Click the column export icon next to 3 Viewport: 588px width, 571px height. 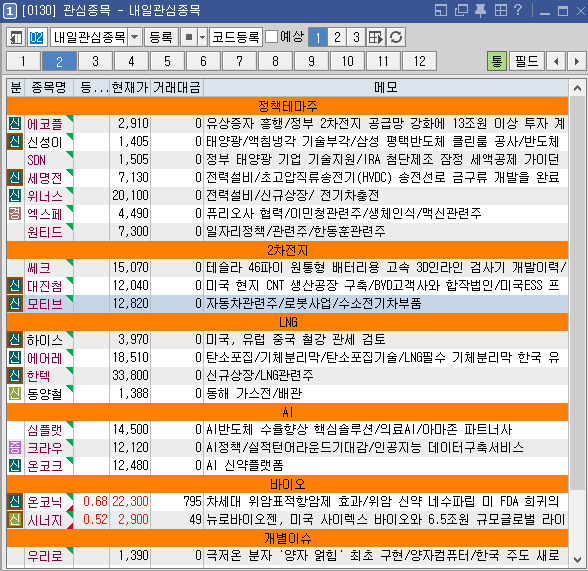376,37
